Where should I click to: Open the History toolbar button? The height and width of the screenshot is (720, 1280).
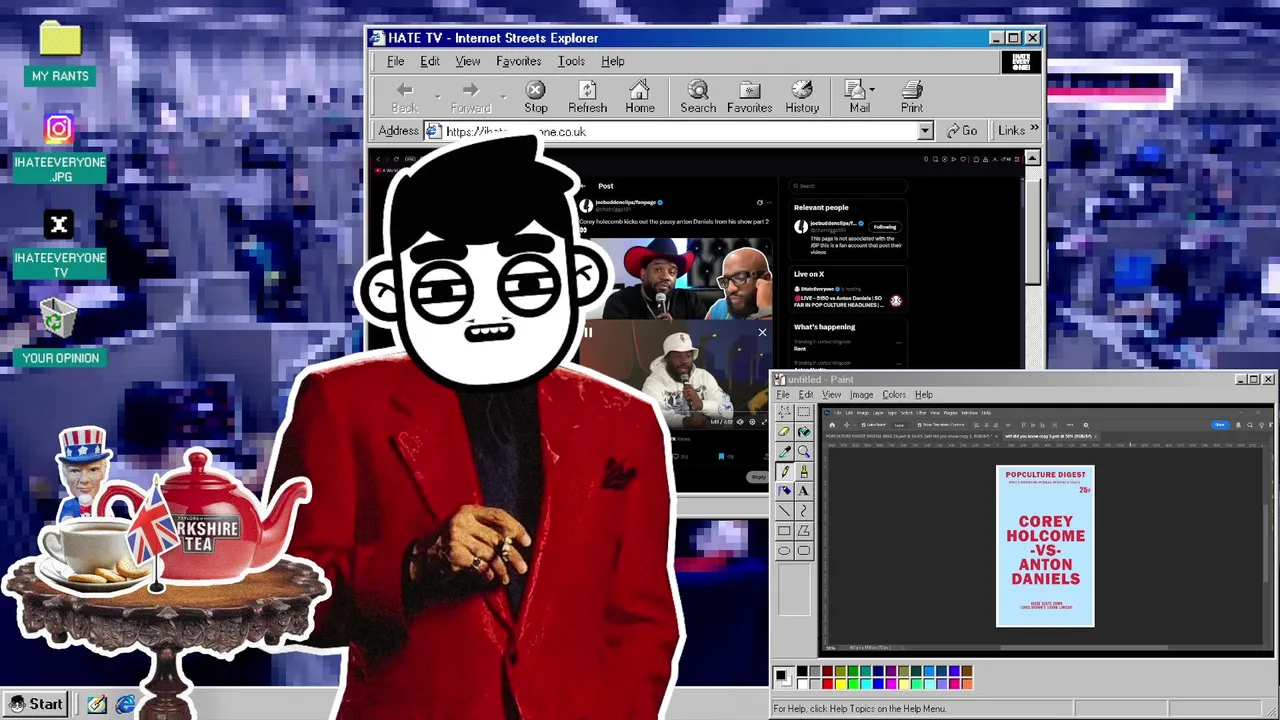tap(802, 97)
